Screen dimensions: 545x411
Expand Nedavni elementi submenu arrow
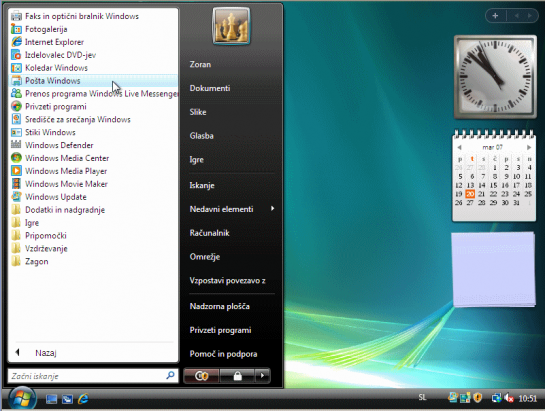point(272,209)
